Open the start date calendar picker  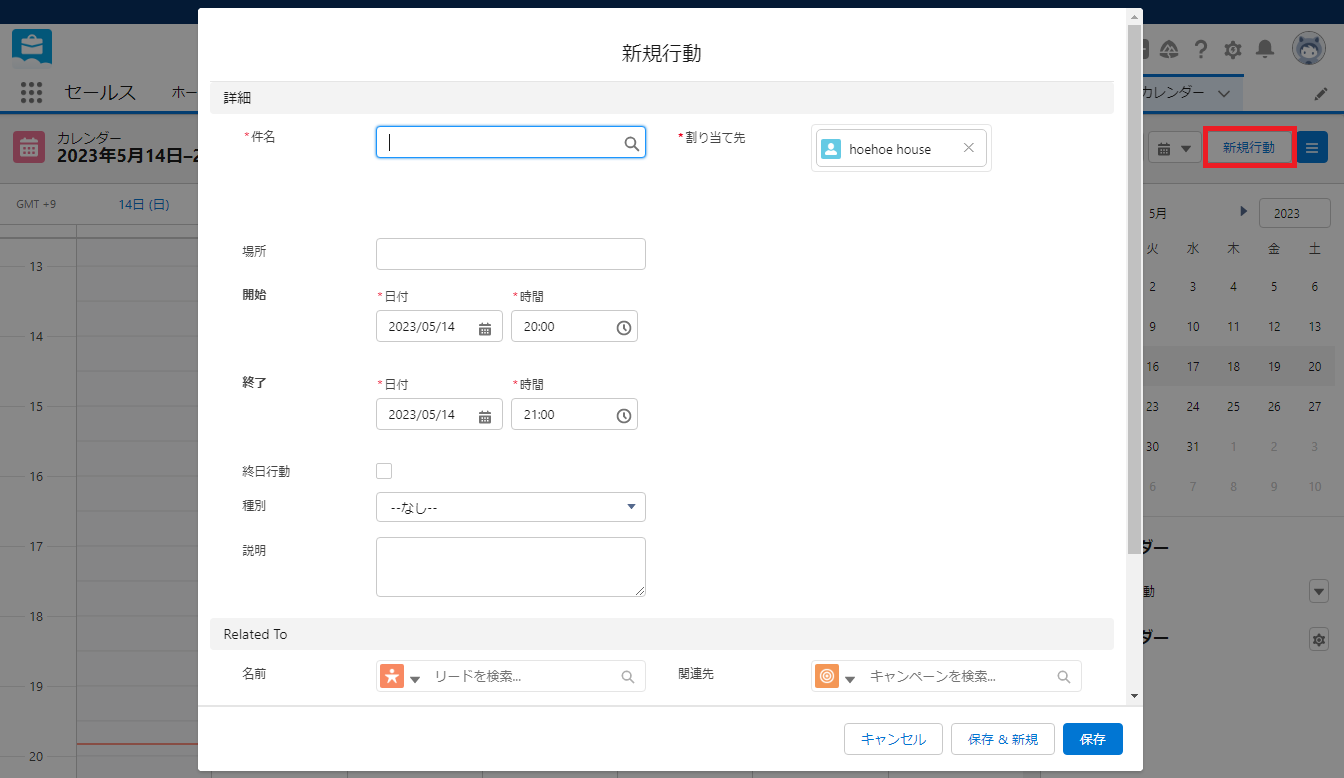[485, 328]
